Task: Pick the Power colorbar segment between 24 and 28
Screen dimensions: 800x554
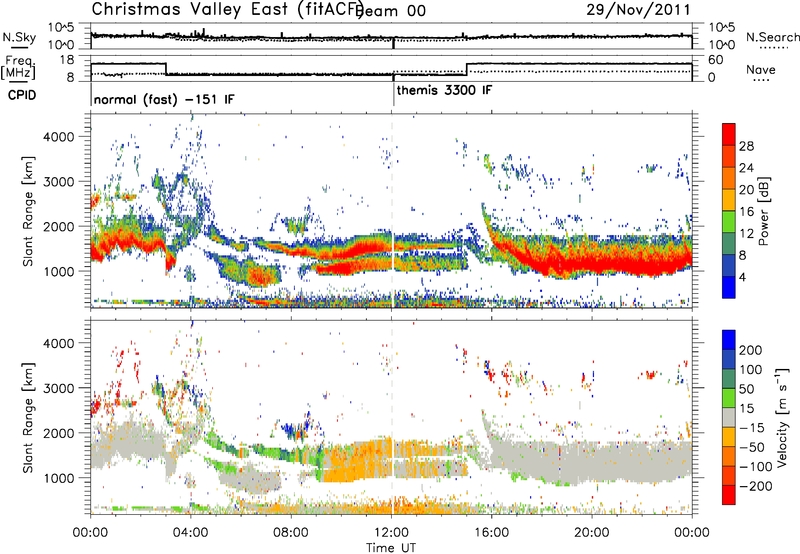Action: (729, 157)
